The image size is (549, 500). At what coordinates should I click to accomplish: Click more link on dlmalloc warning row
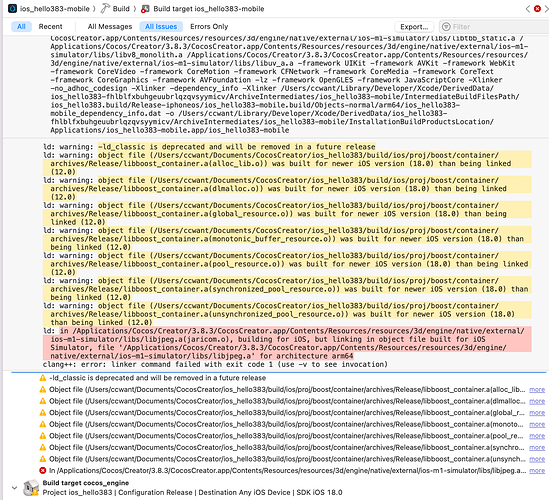click(x=537, y=401)
